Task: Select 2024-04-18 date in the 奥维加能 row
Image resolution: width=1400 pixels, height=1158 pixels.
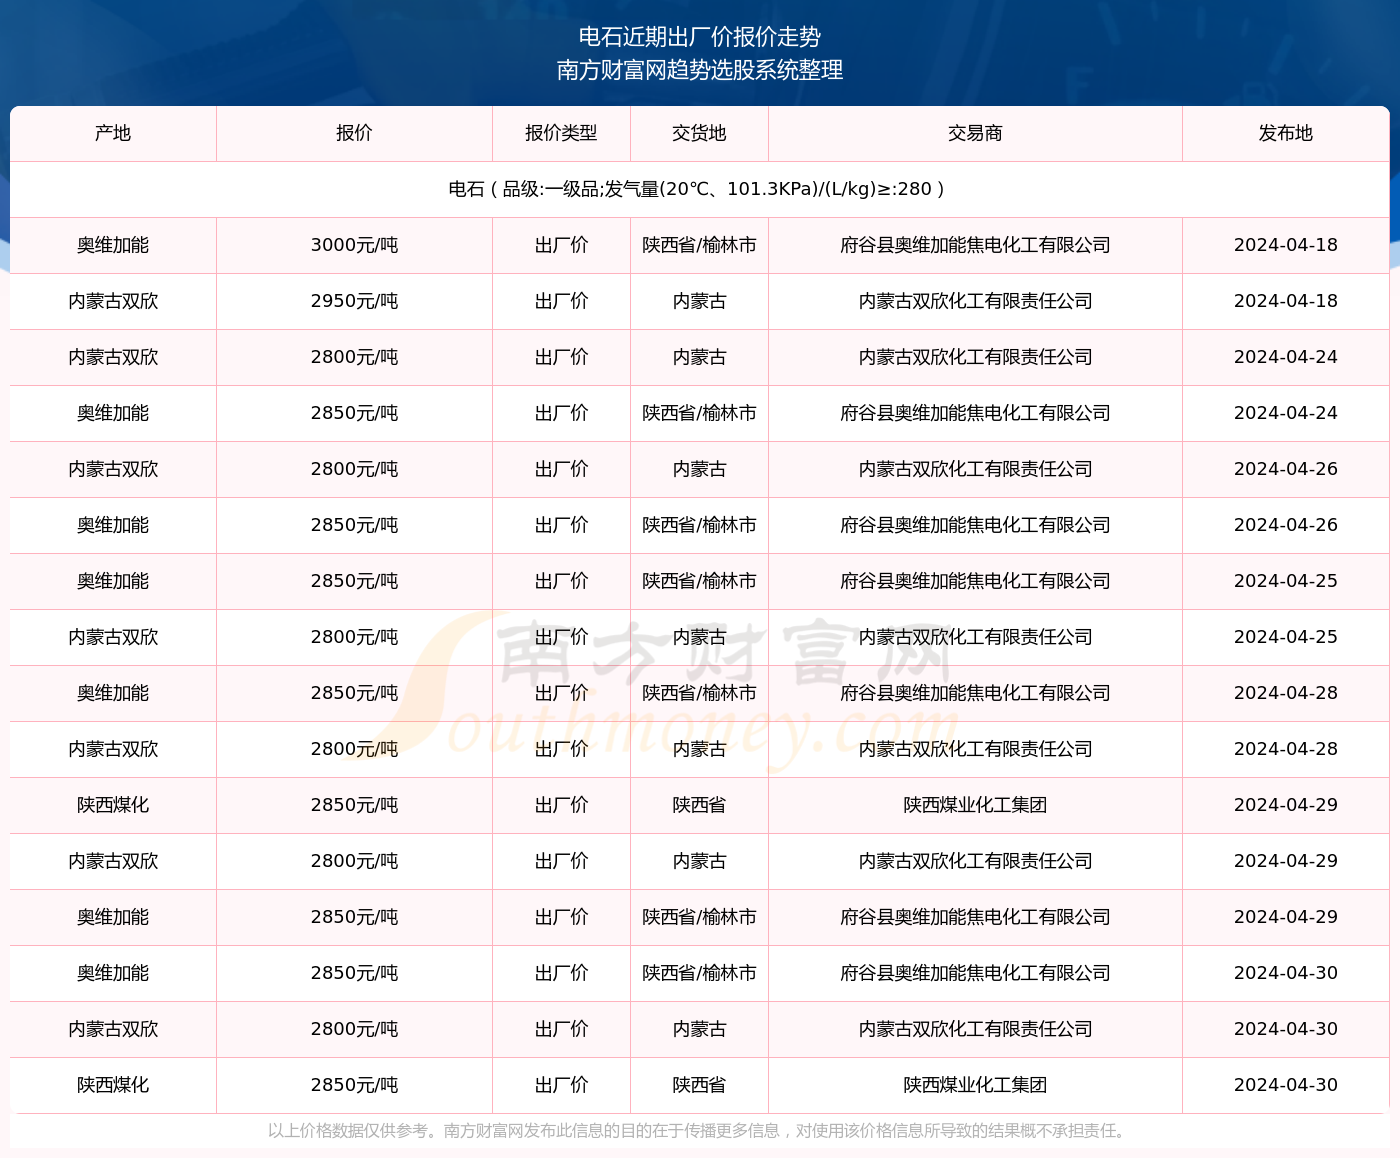Action: 1286,245
